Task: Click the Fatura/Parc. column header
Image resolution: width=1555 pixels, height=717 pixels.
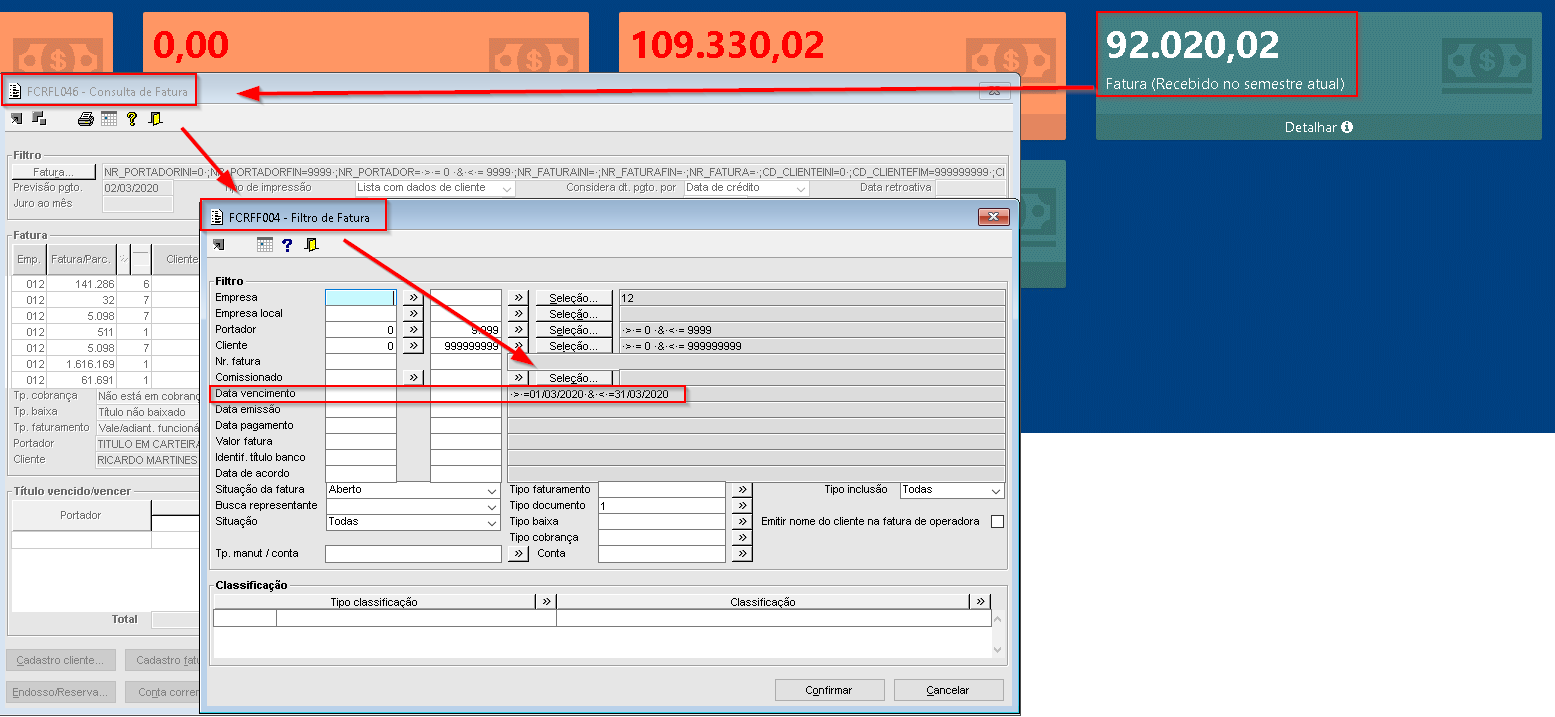Action: (x=81, y=259)
